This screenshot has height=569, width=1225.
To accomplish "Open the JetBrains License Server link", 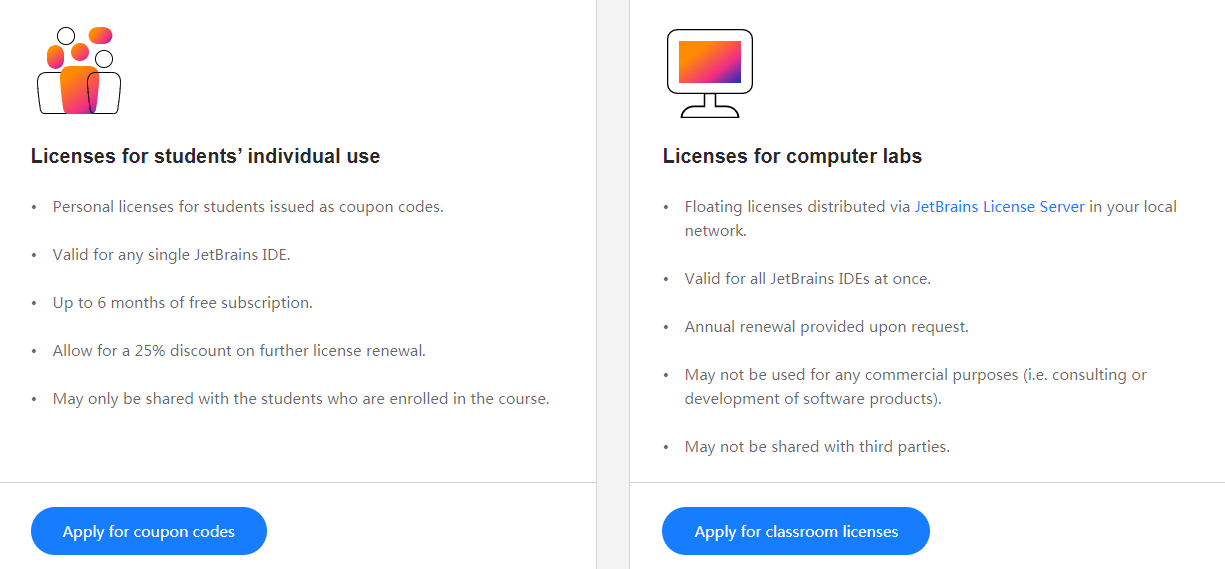I will tap(999, 207).
